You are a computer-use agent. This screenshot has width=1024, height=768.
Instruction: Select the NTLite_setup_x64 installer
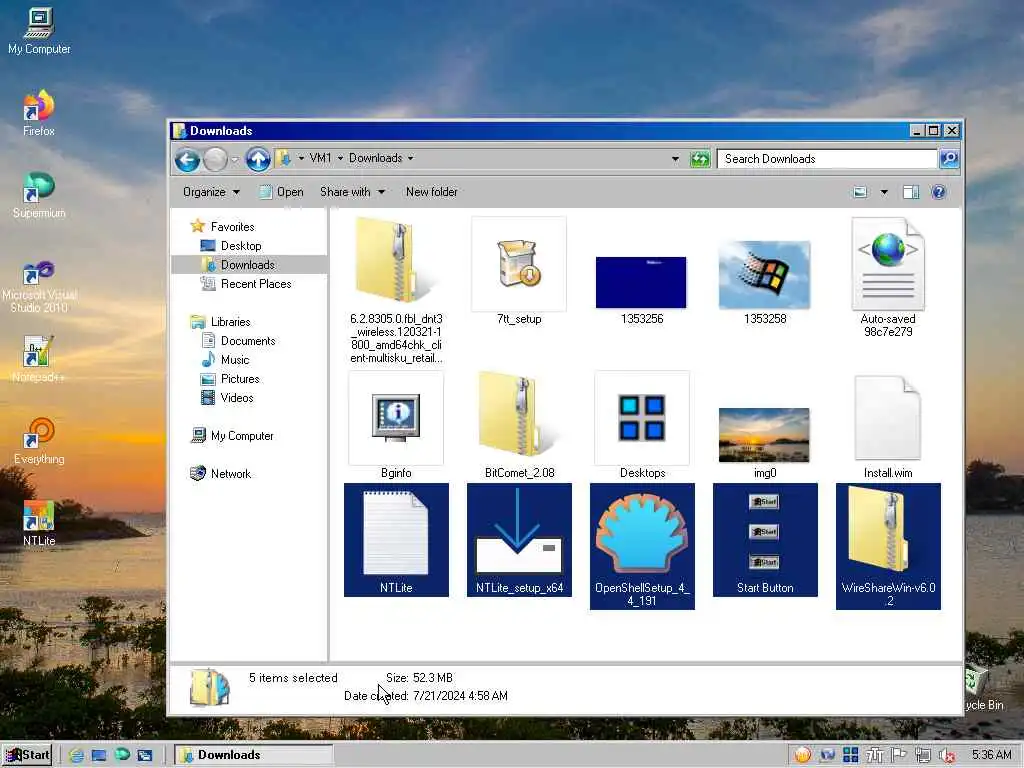519,540
